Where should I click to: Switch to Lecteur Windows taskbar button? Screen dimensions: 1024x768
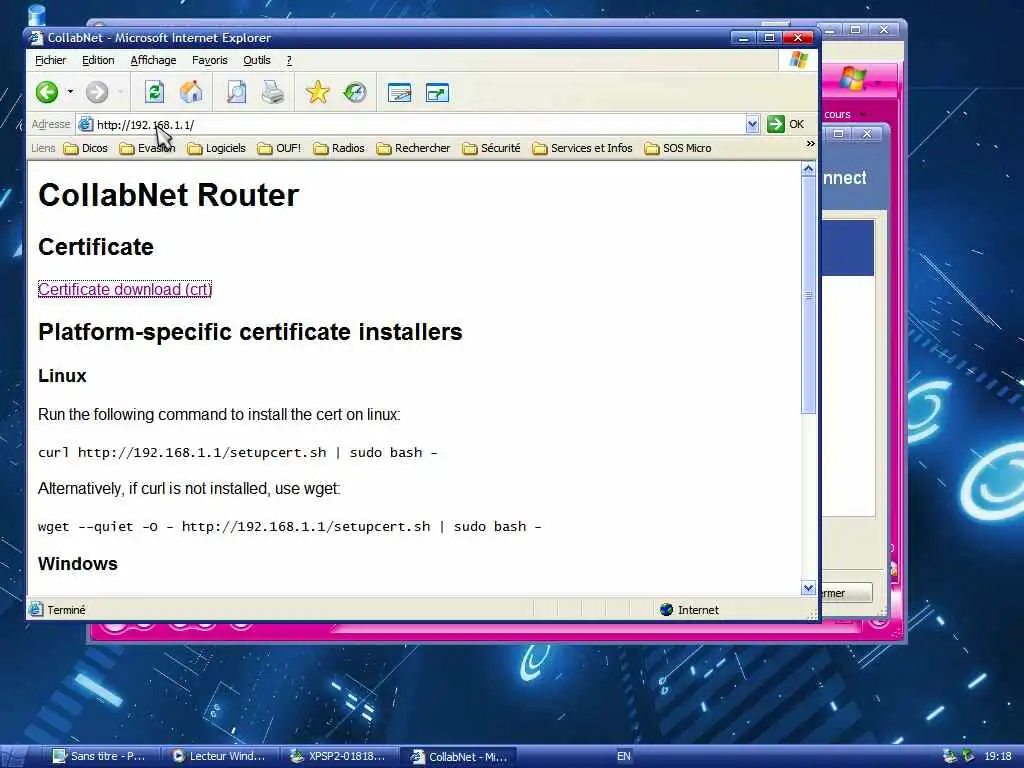tap(221, 756)
